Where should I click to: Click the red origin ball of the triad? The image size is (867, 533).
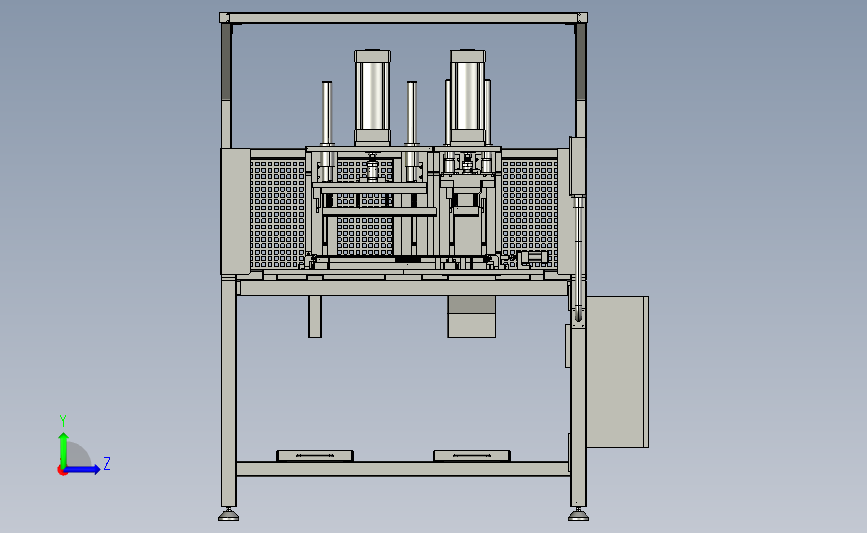point(62,471)
